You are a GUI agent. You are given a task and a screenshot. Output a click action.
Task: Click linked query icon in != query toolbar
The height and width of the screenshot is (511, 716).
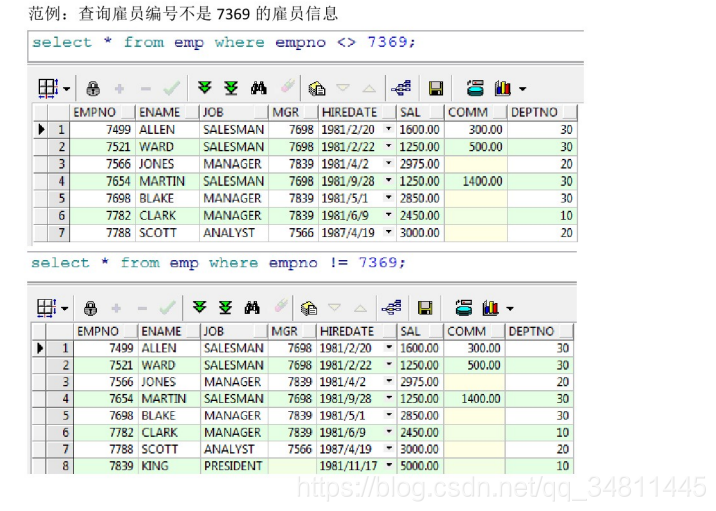tap(391, 308)
